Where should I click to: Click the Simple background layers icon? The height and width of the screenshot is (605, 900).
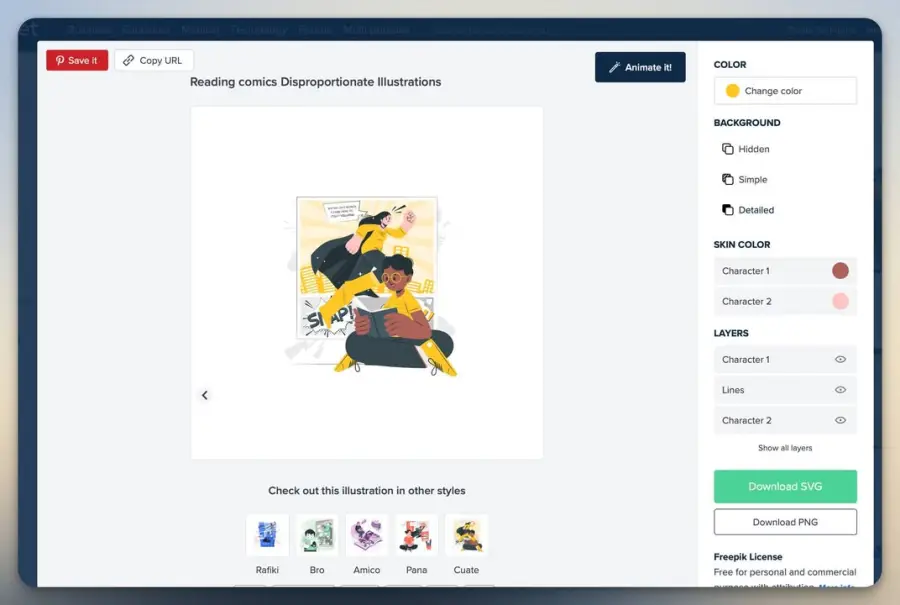tap(727, 180)
